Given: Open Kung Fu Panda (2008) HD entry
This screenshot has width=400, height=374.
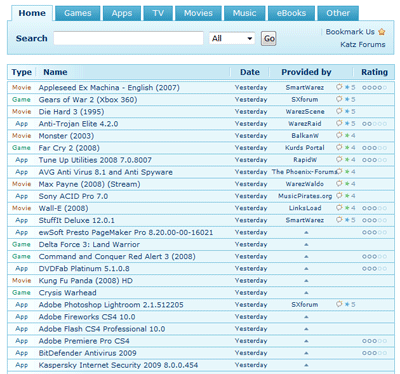Looking at the screenshot, I should coord(86,281).
